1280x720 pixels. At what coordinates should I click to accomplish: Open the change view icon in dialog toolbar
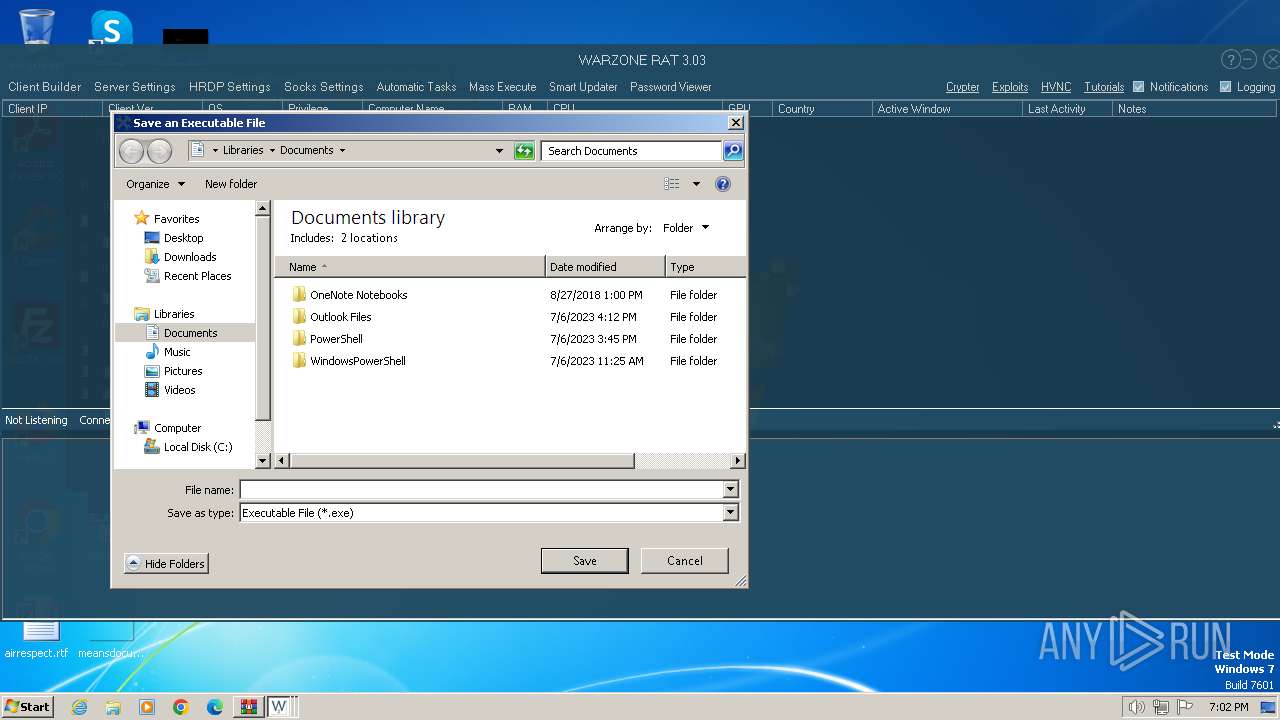coord(672,184)
